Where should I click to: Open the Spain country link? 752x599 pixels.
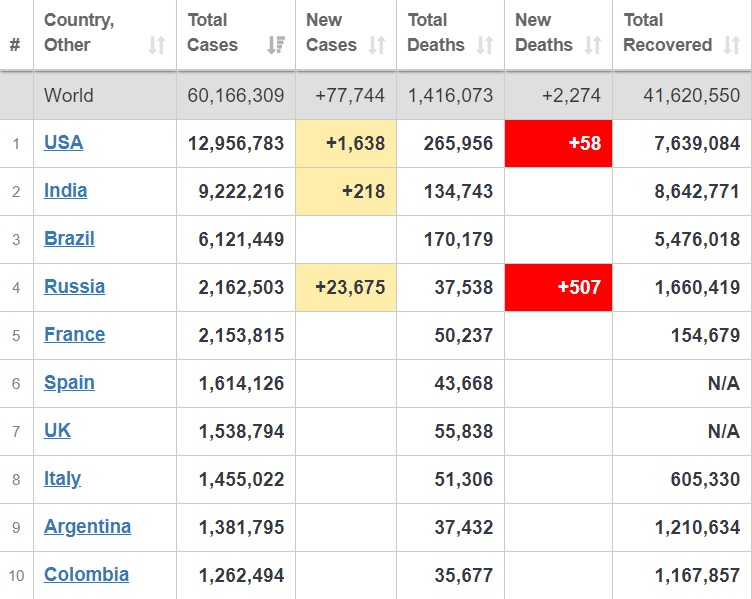[x=69, y=383]
